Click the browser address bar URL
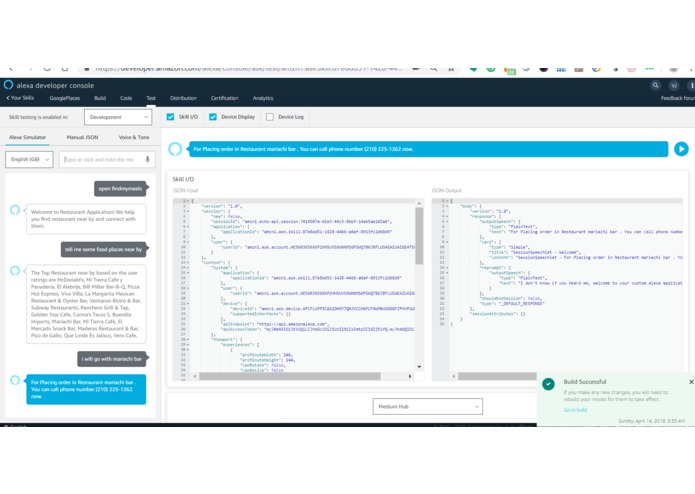The height and width of the screenshot is (494, 695). click(x=248, y=69)
